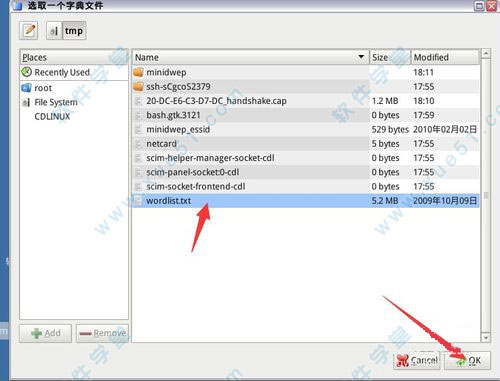The width and height of the screenshot is (500, 381).
Task: Select the wordlist.txt file
Action: (x=305, y=201)
